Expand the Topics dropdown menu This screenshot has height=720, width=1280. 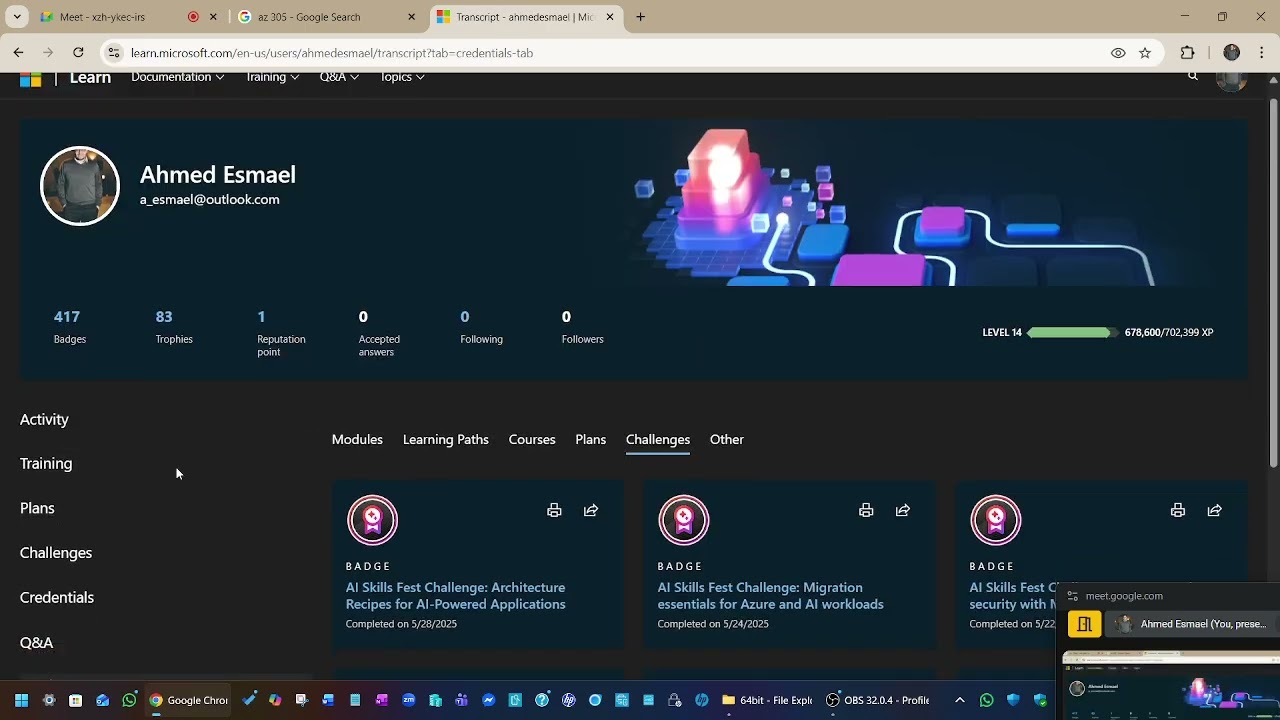pos(402,77)
